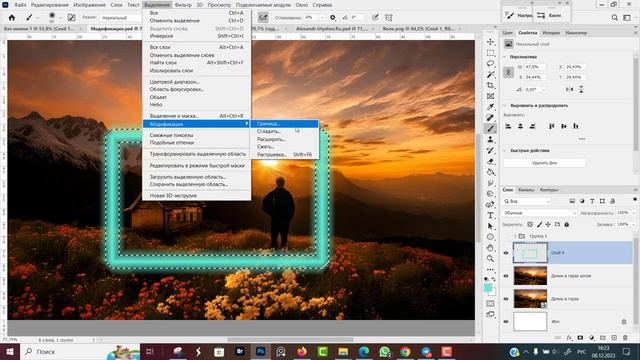Image resolution: width=640 pixels, height=360 pixels.
Task: Hide the Домик в горах копия layer
Action: tap(506, 276)
